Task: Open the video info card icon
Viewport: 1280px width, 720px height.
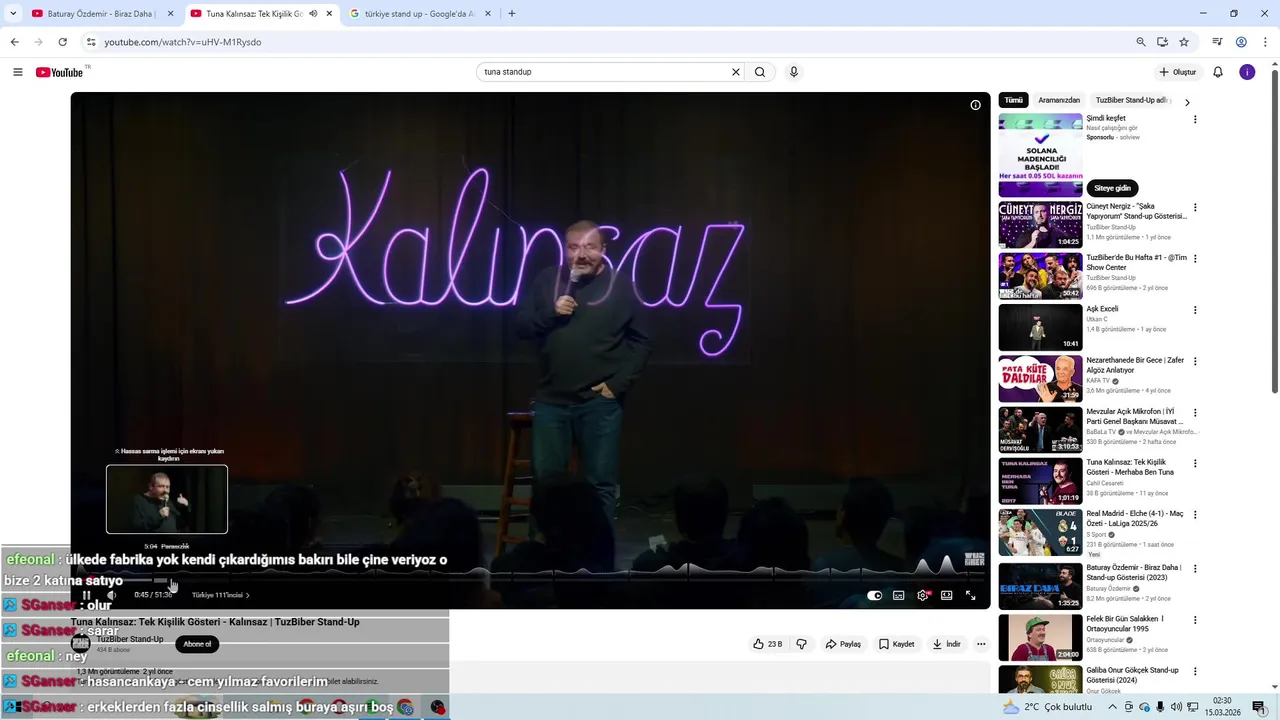Action: (975, 105)
